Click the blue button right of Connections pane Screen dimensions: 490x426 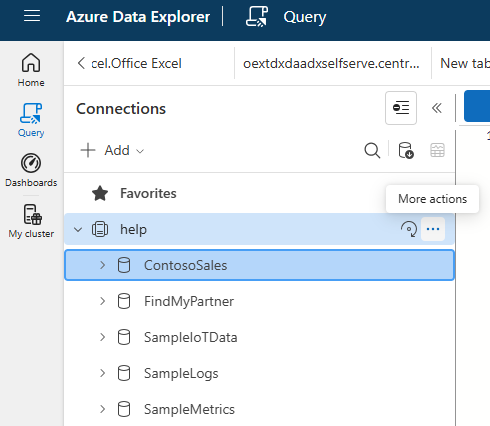pyautogui.click(x=477, y=106)
